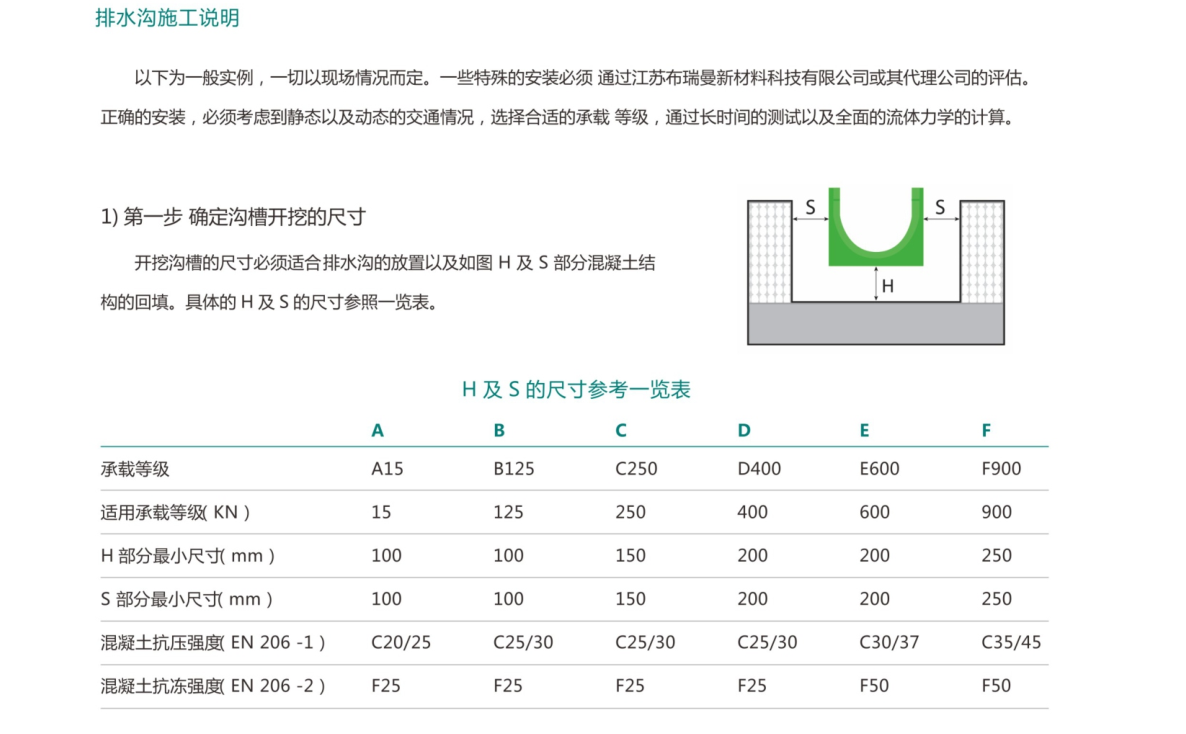Select the concrete strength cell C30/37

coord(890,643)
